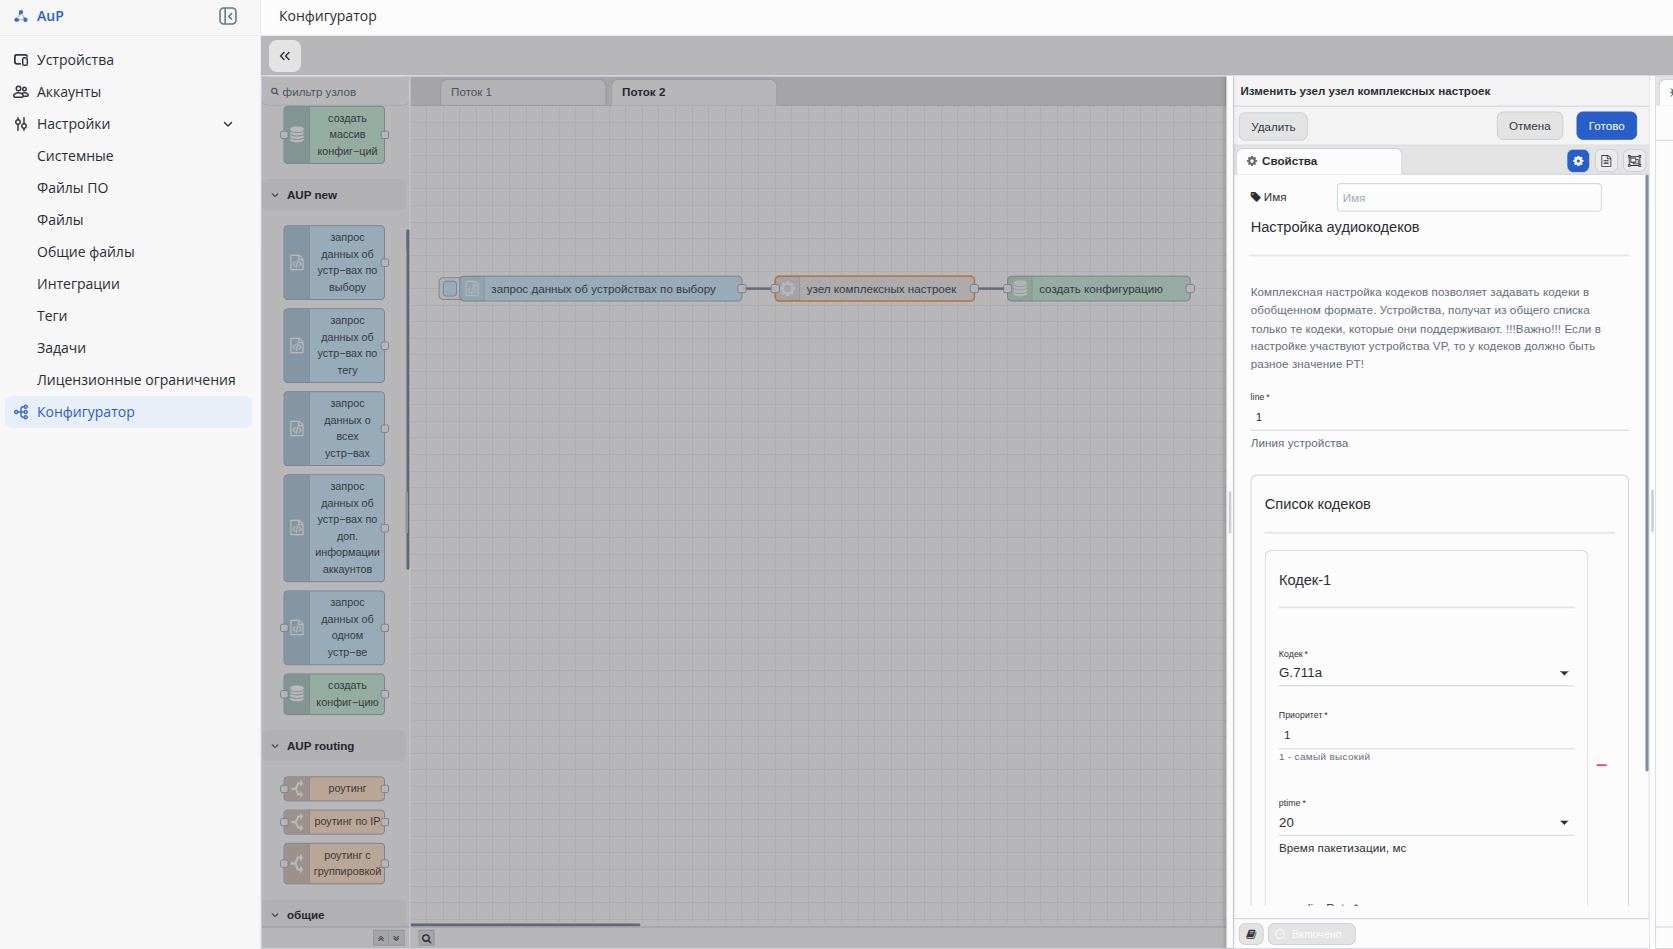This screenshot has height=949, width=1673.
Task: Switch to Поток 2 tab
Action: 693,92
